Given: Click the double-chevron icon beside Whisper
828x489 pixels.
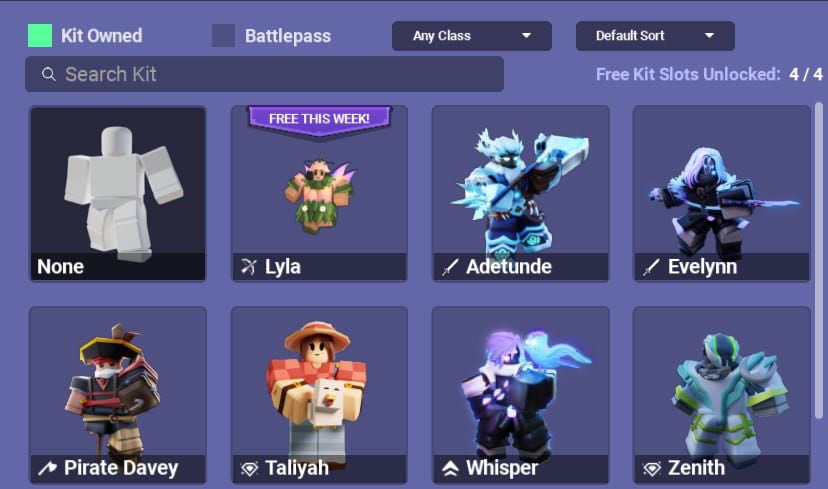Looking at the screenshot, I should point(450,468).
